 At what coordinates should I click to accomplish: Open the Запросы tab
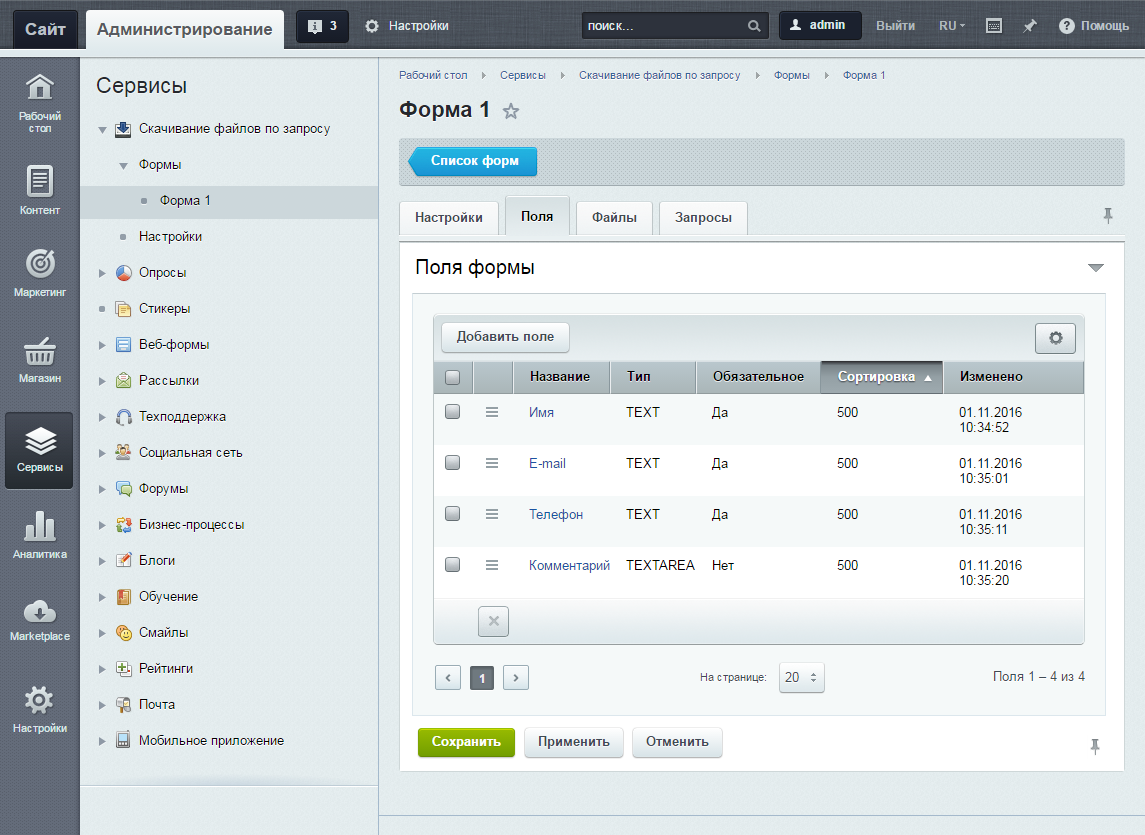pos(702,217)
